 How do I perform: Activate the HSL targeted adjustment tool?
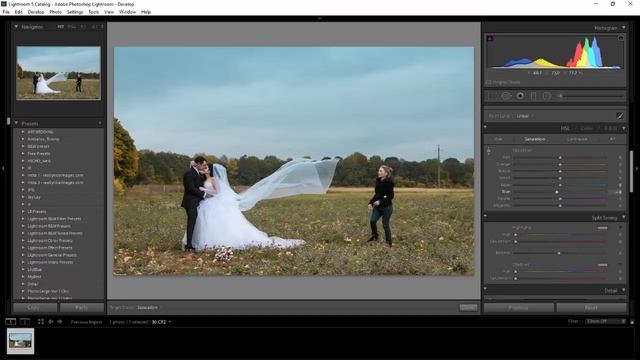point(489,151)
